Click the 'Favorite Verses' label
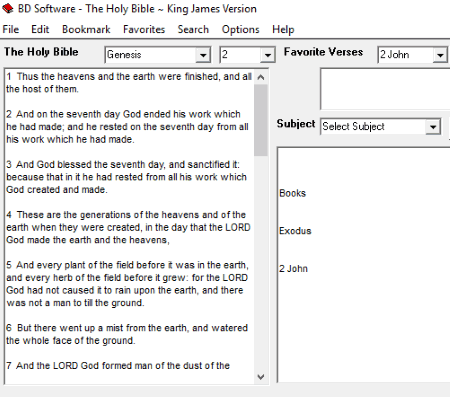Image resolution: width=450 pixels, height=397 pixels. [x=323, y=52]
